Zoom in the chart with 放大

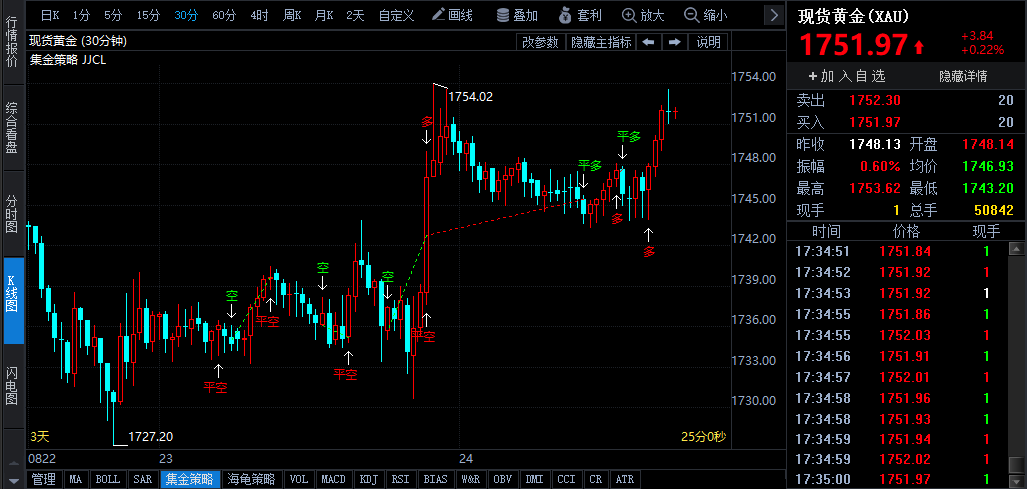pos(642,15)
